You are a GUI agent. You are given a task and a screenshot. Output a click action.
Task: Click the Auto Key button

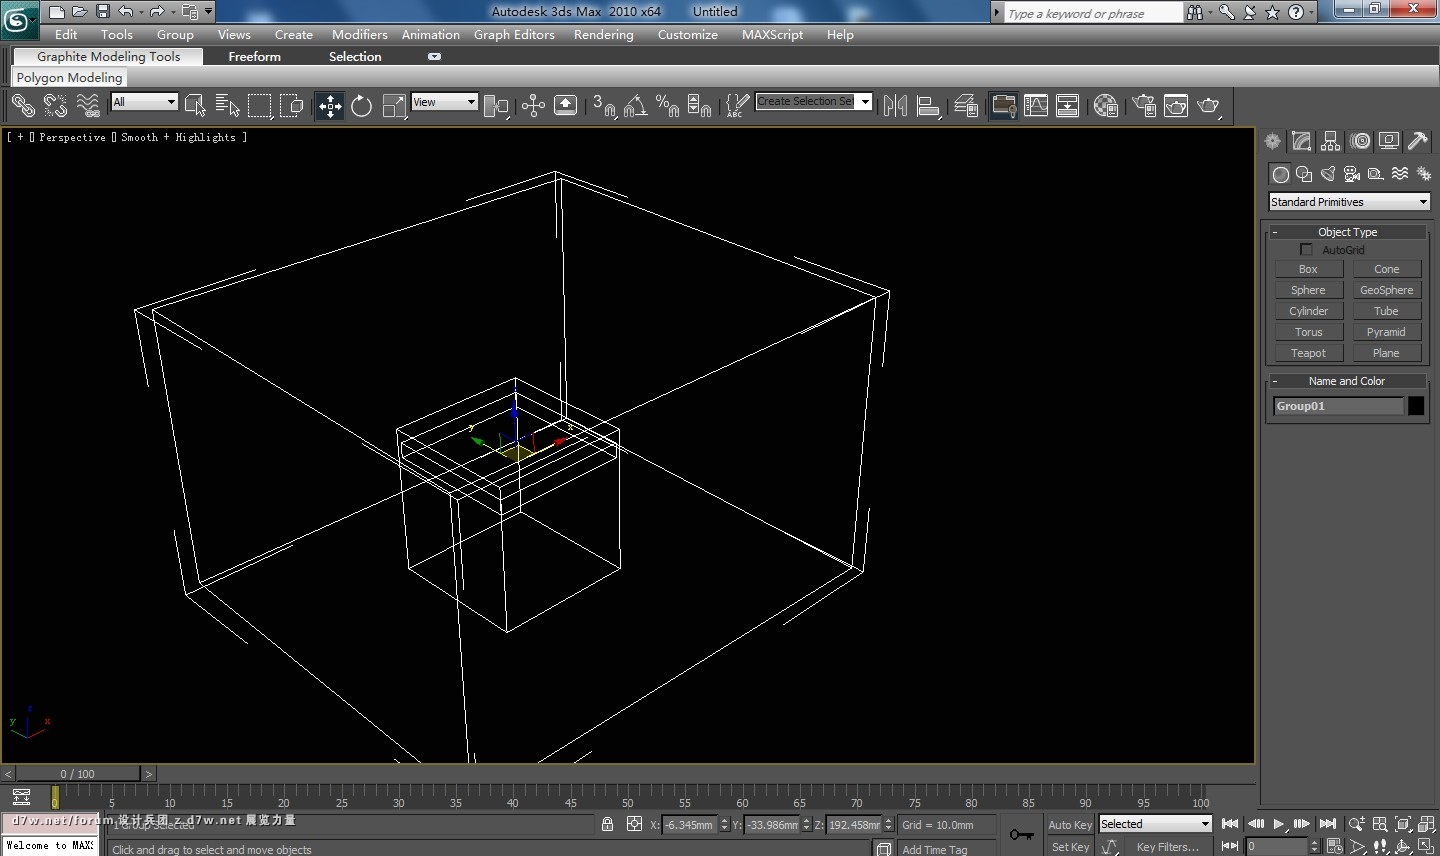click(x=1070, y=825)
